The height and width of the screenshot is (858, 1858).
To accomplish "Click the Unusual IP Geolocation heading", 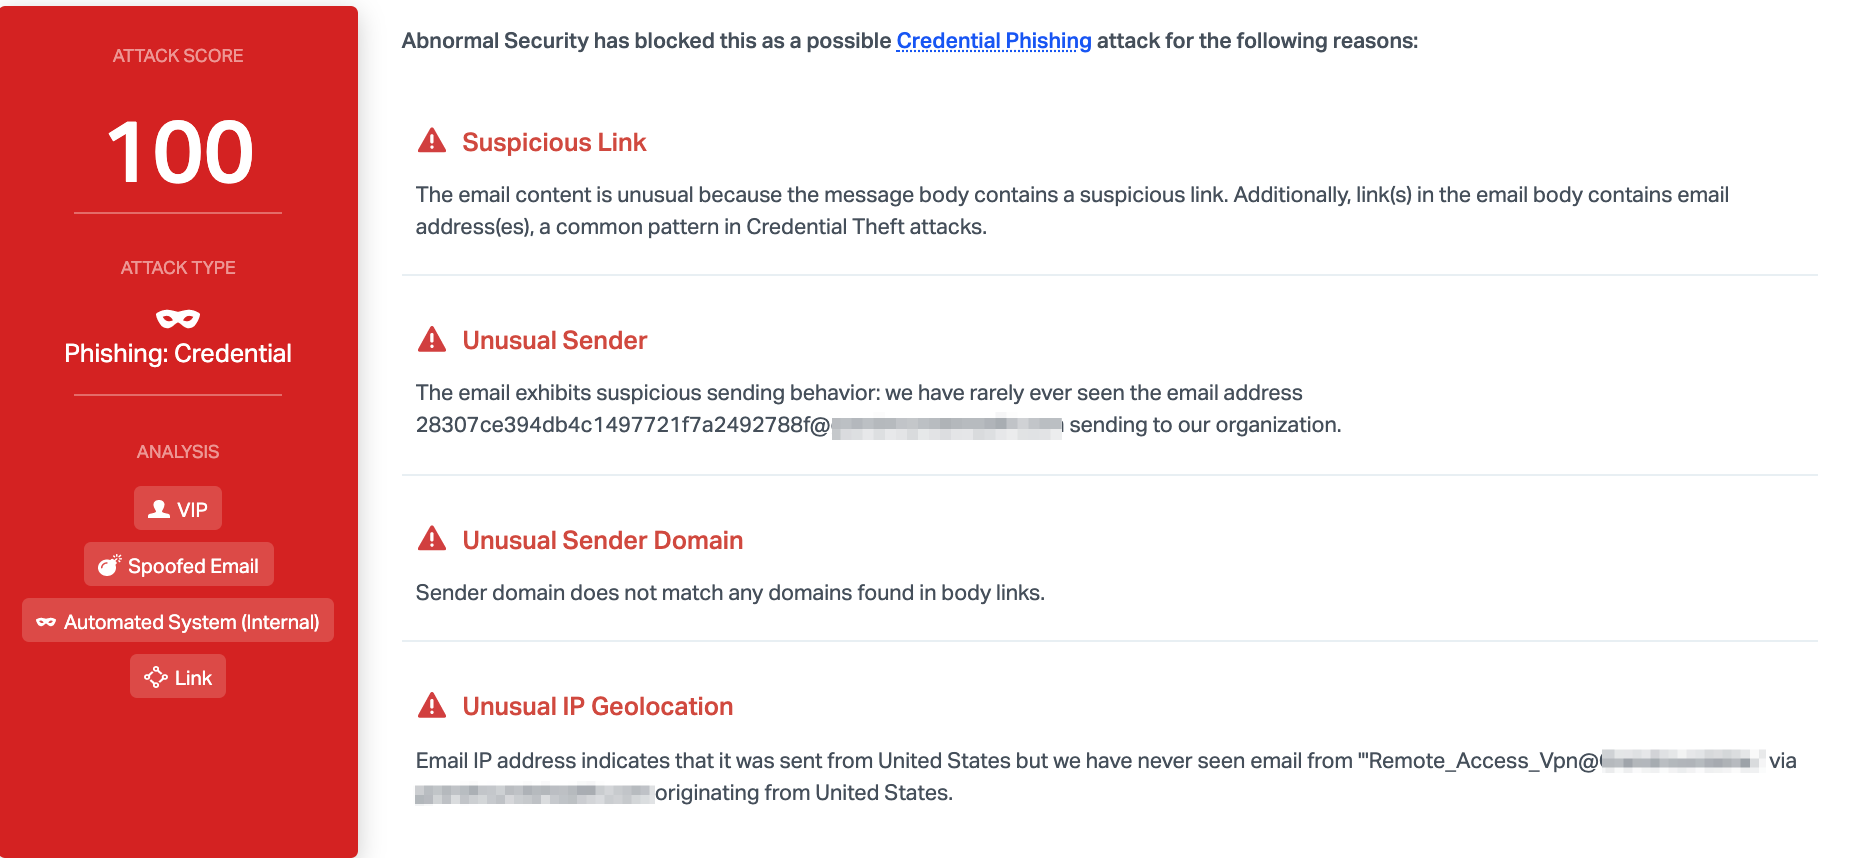I will [597, 706].
